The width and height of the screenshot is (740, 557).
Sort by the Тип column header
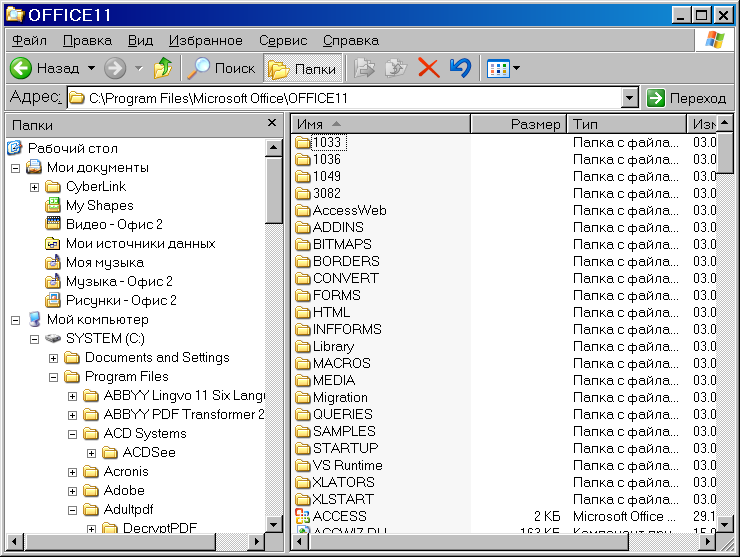coord(626,124)
